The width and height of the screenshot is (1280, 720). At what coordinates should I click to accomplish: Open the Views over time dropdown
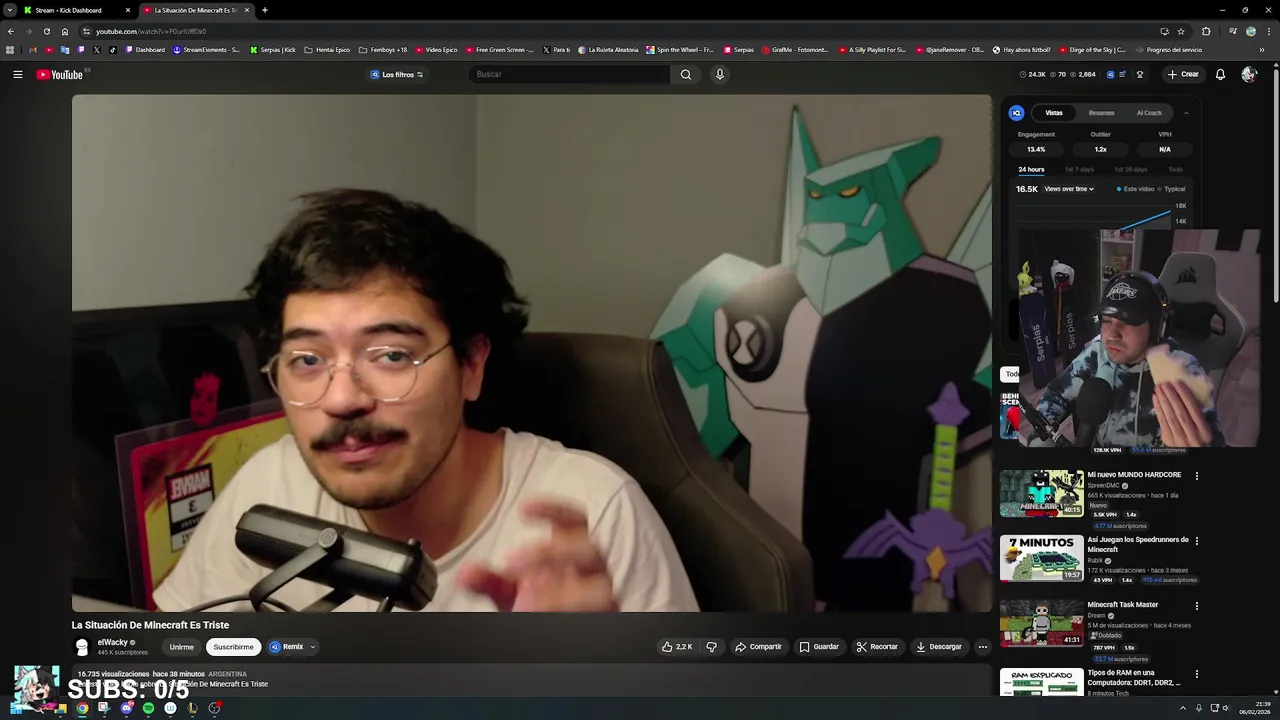pos(1069,189)
